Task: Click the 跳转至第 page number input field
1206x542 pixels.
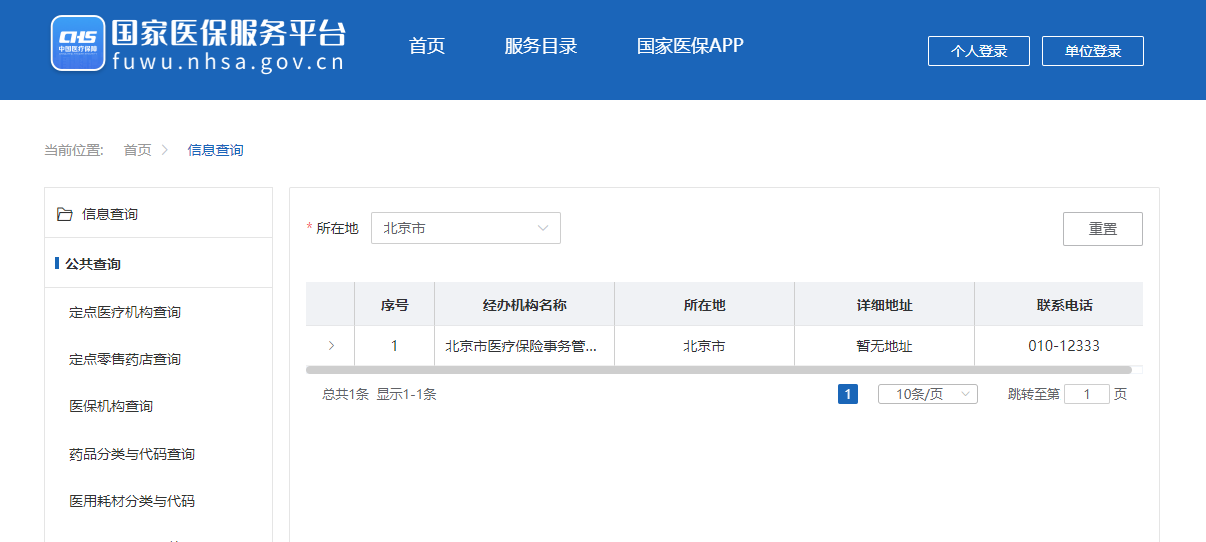Action: (1086, 394)
